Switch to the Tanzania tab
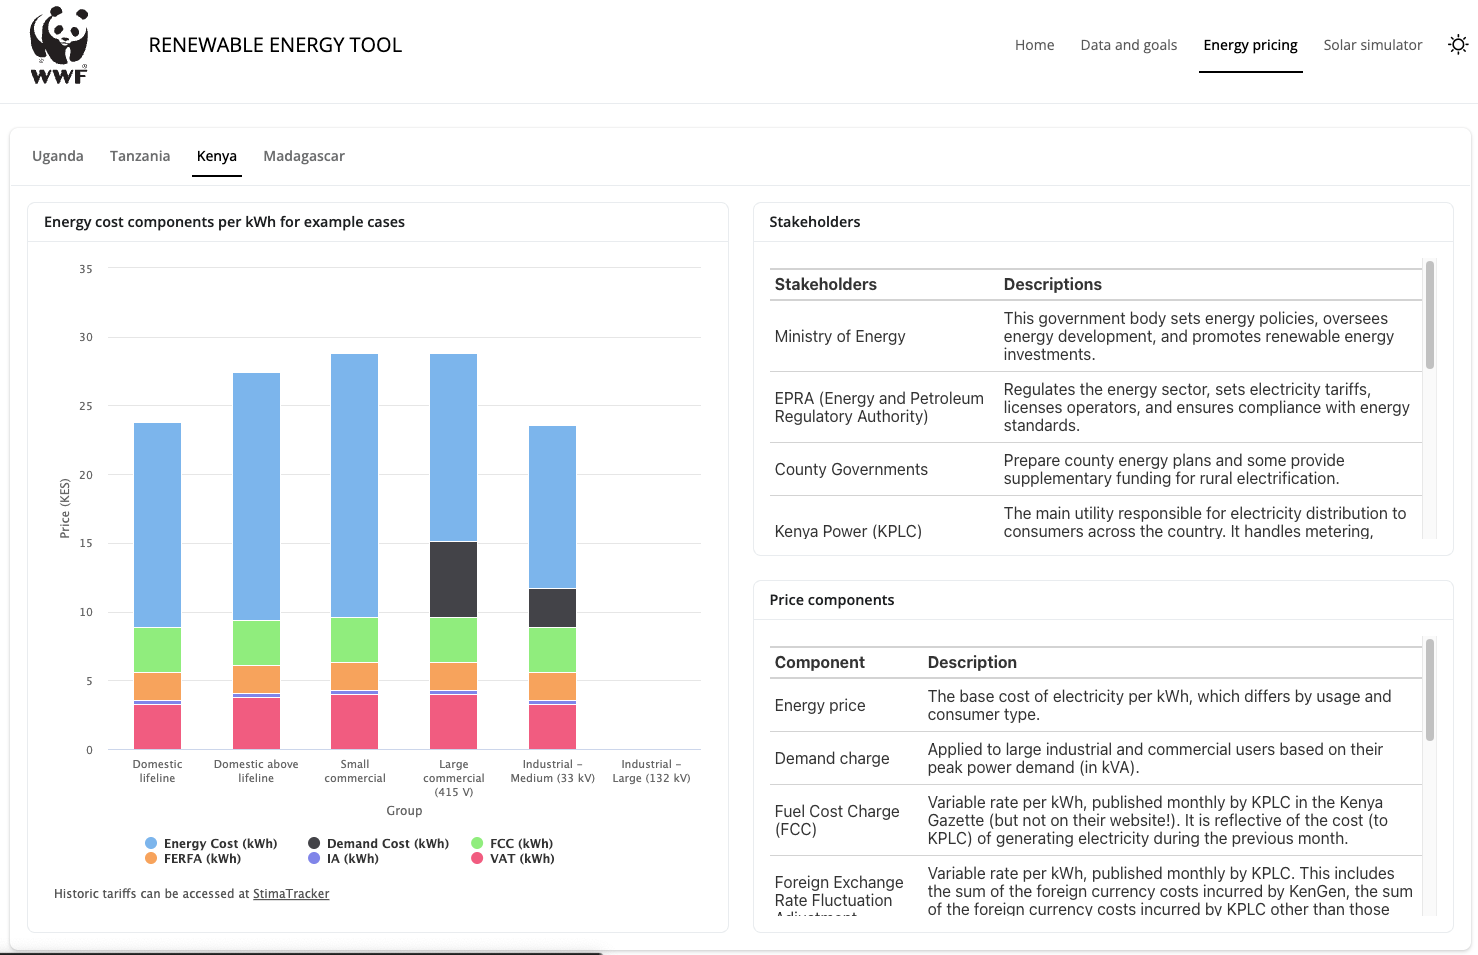This screenshot has height=955, width=1478. pyautogui.click(x=140, y=156)
